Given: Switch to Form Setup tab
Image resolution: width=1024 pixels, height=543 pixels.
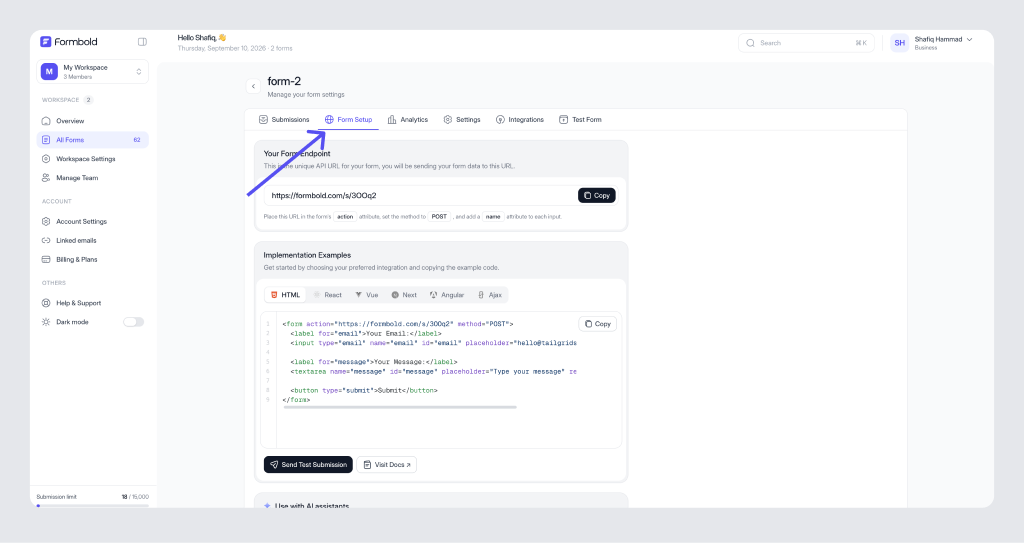Looking at the screenshot, I should [x=348, y=120].
